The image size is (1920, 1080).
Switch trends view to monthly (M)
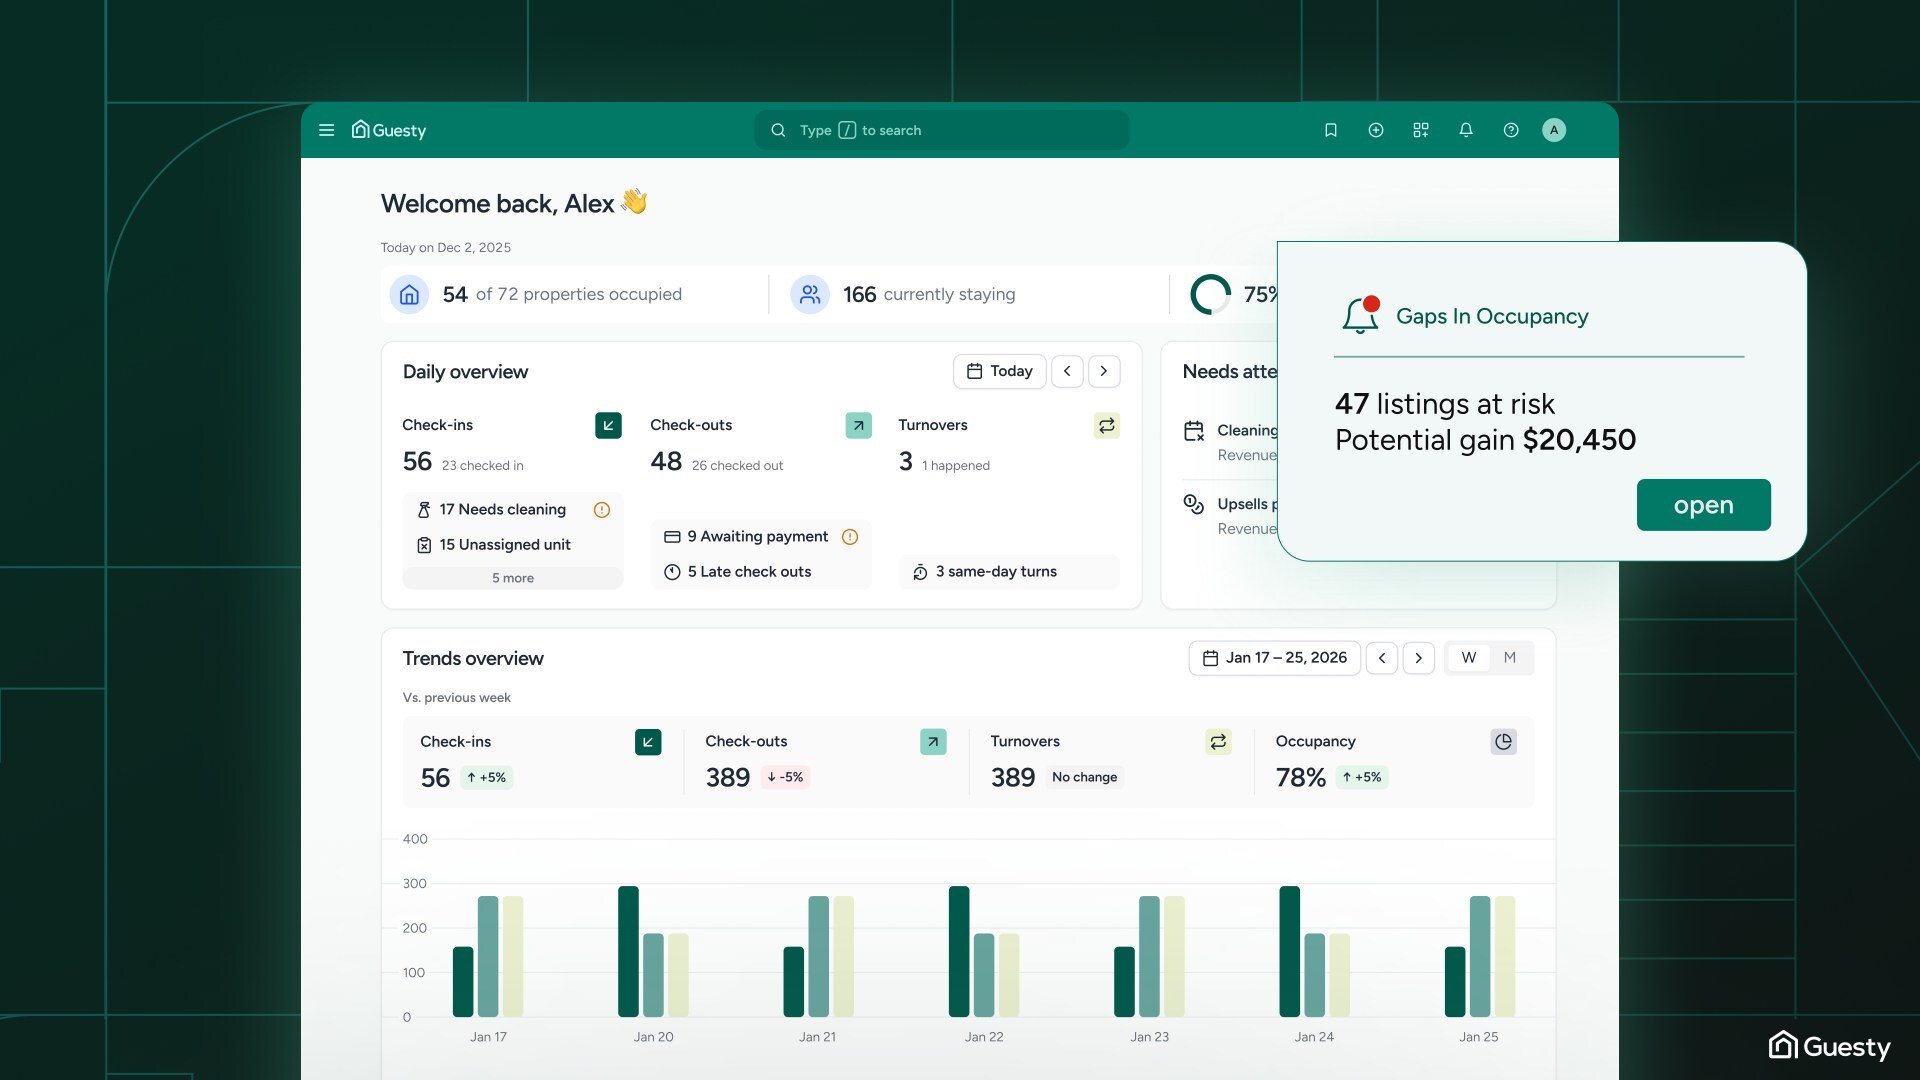point(1509,658)
